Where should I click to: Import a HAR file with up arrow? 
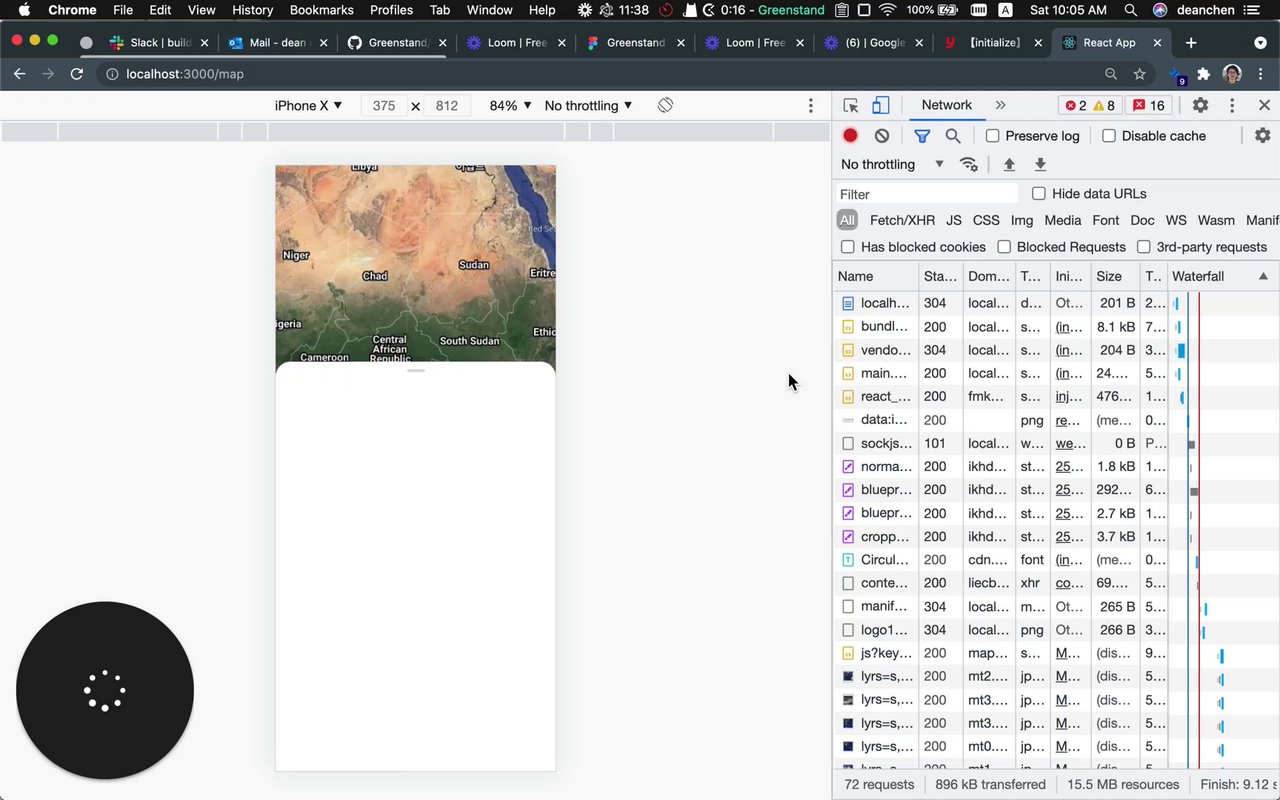pos(1009,165)
